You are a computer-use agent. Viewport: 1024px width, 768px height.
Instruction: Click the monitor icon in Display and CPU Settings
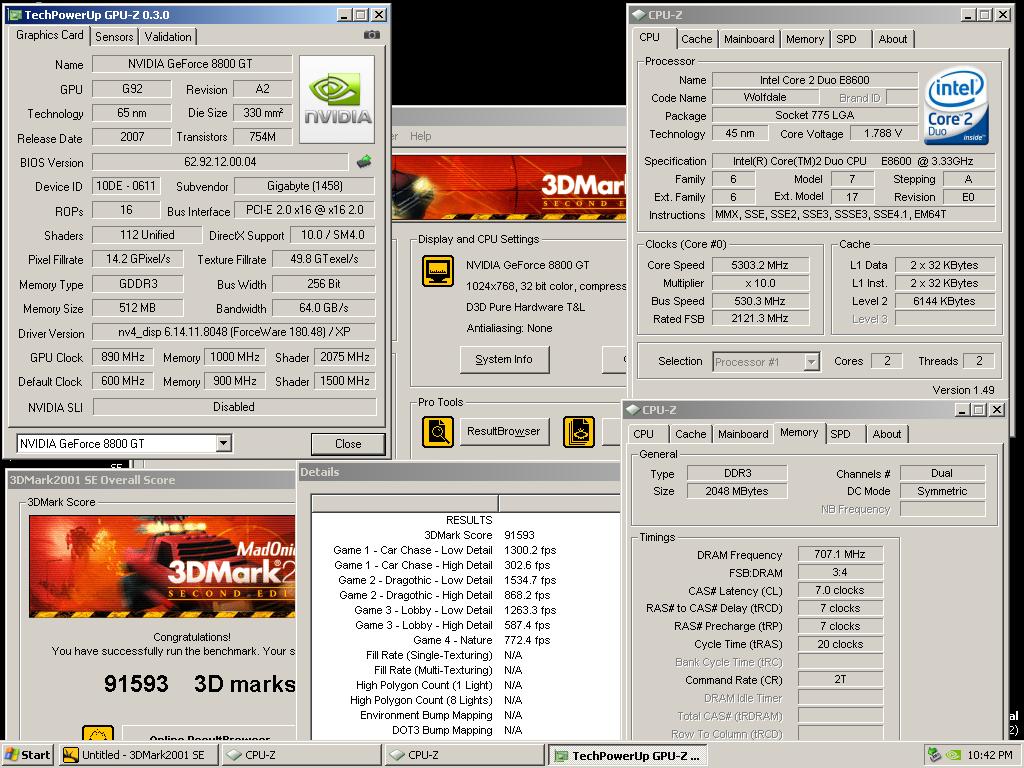(x=438, y=270)
